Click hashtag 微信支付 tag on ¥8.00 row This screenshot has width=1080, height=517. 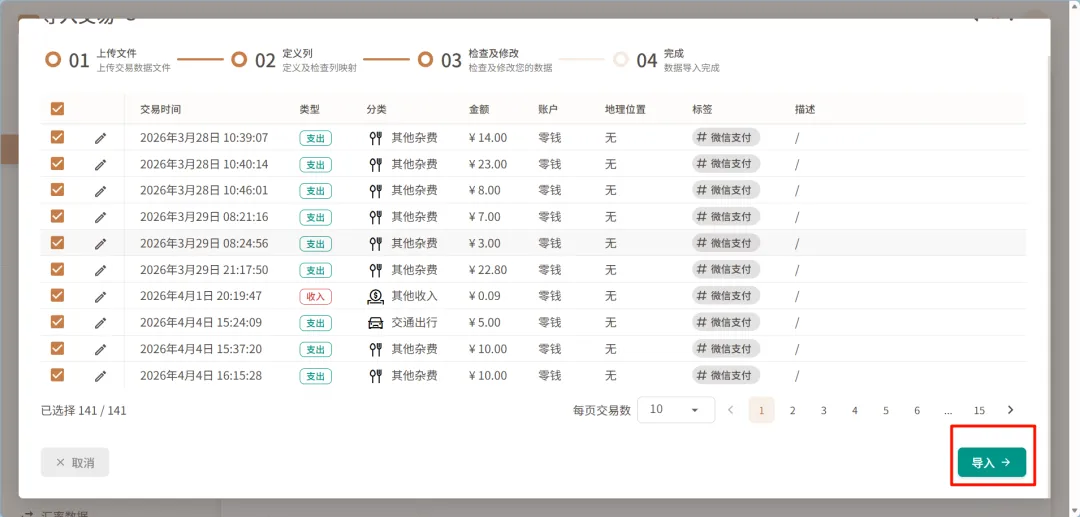point(726,190)
